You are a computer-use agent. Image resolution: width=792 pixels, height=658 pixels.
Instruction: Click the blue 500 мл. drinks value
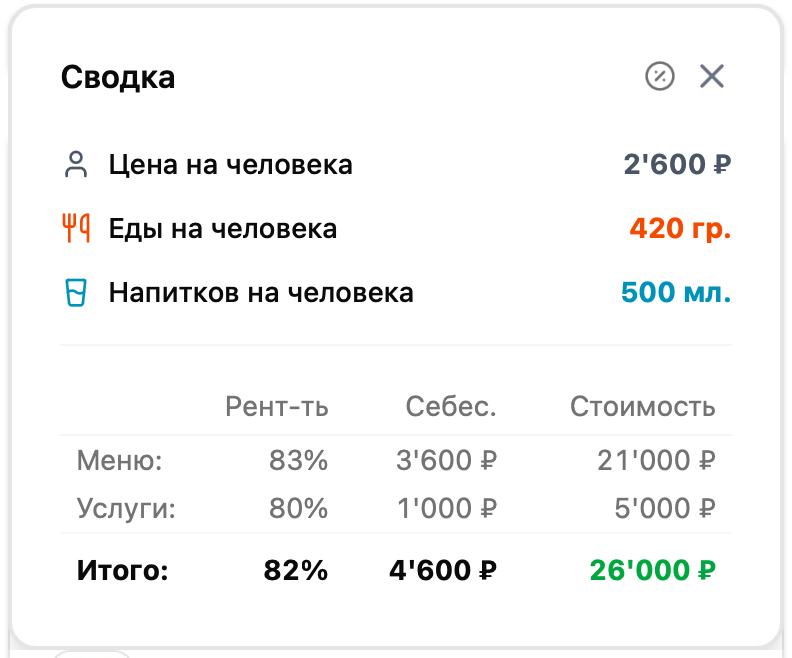(x=676, y=293)
